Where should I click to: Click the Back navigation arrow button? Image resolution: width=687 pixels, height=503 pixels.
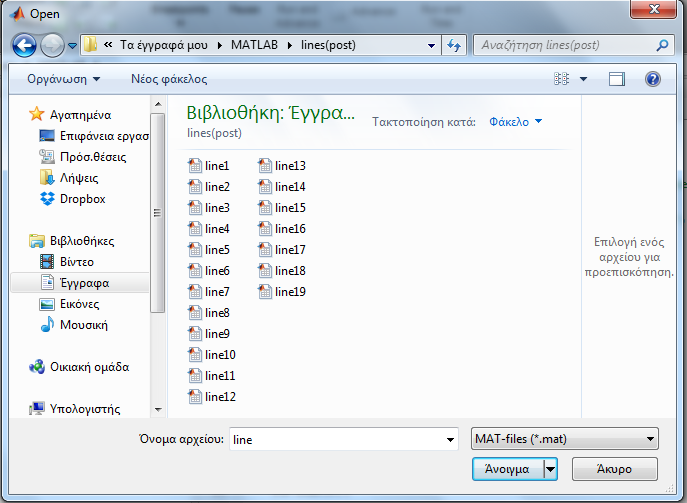tap(24, 45)
